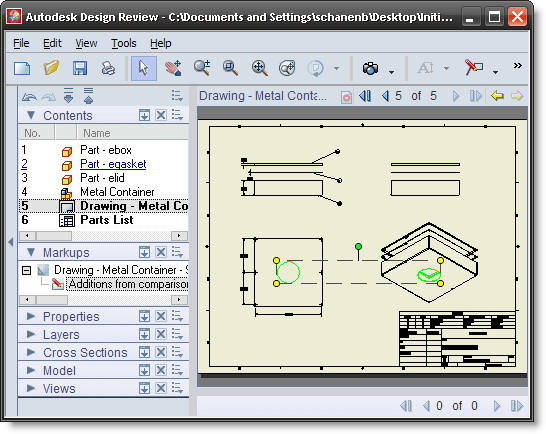Select the arrow Select tool
Screen dimensions: 546x434
click(x=143, y=68)
